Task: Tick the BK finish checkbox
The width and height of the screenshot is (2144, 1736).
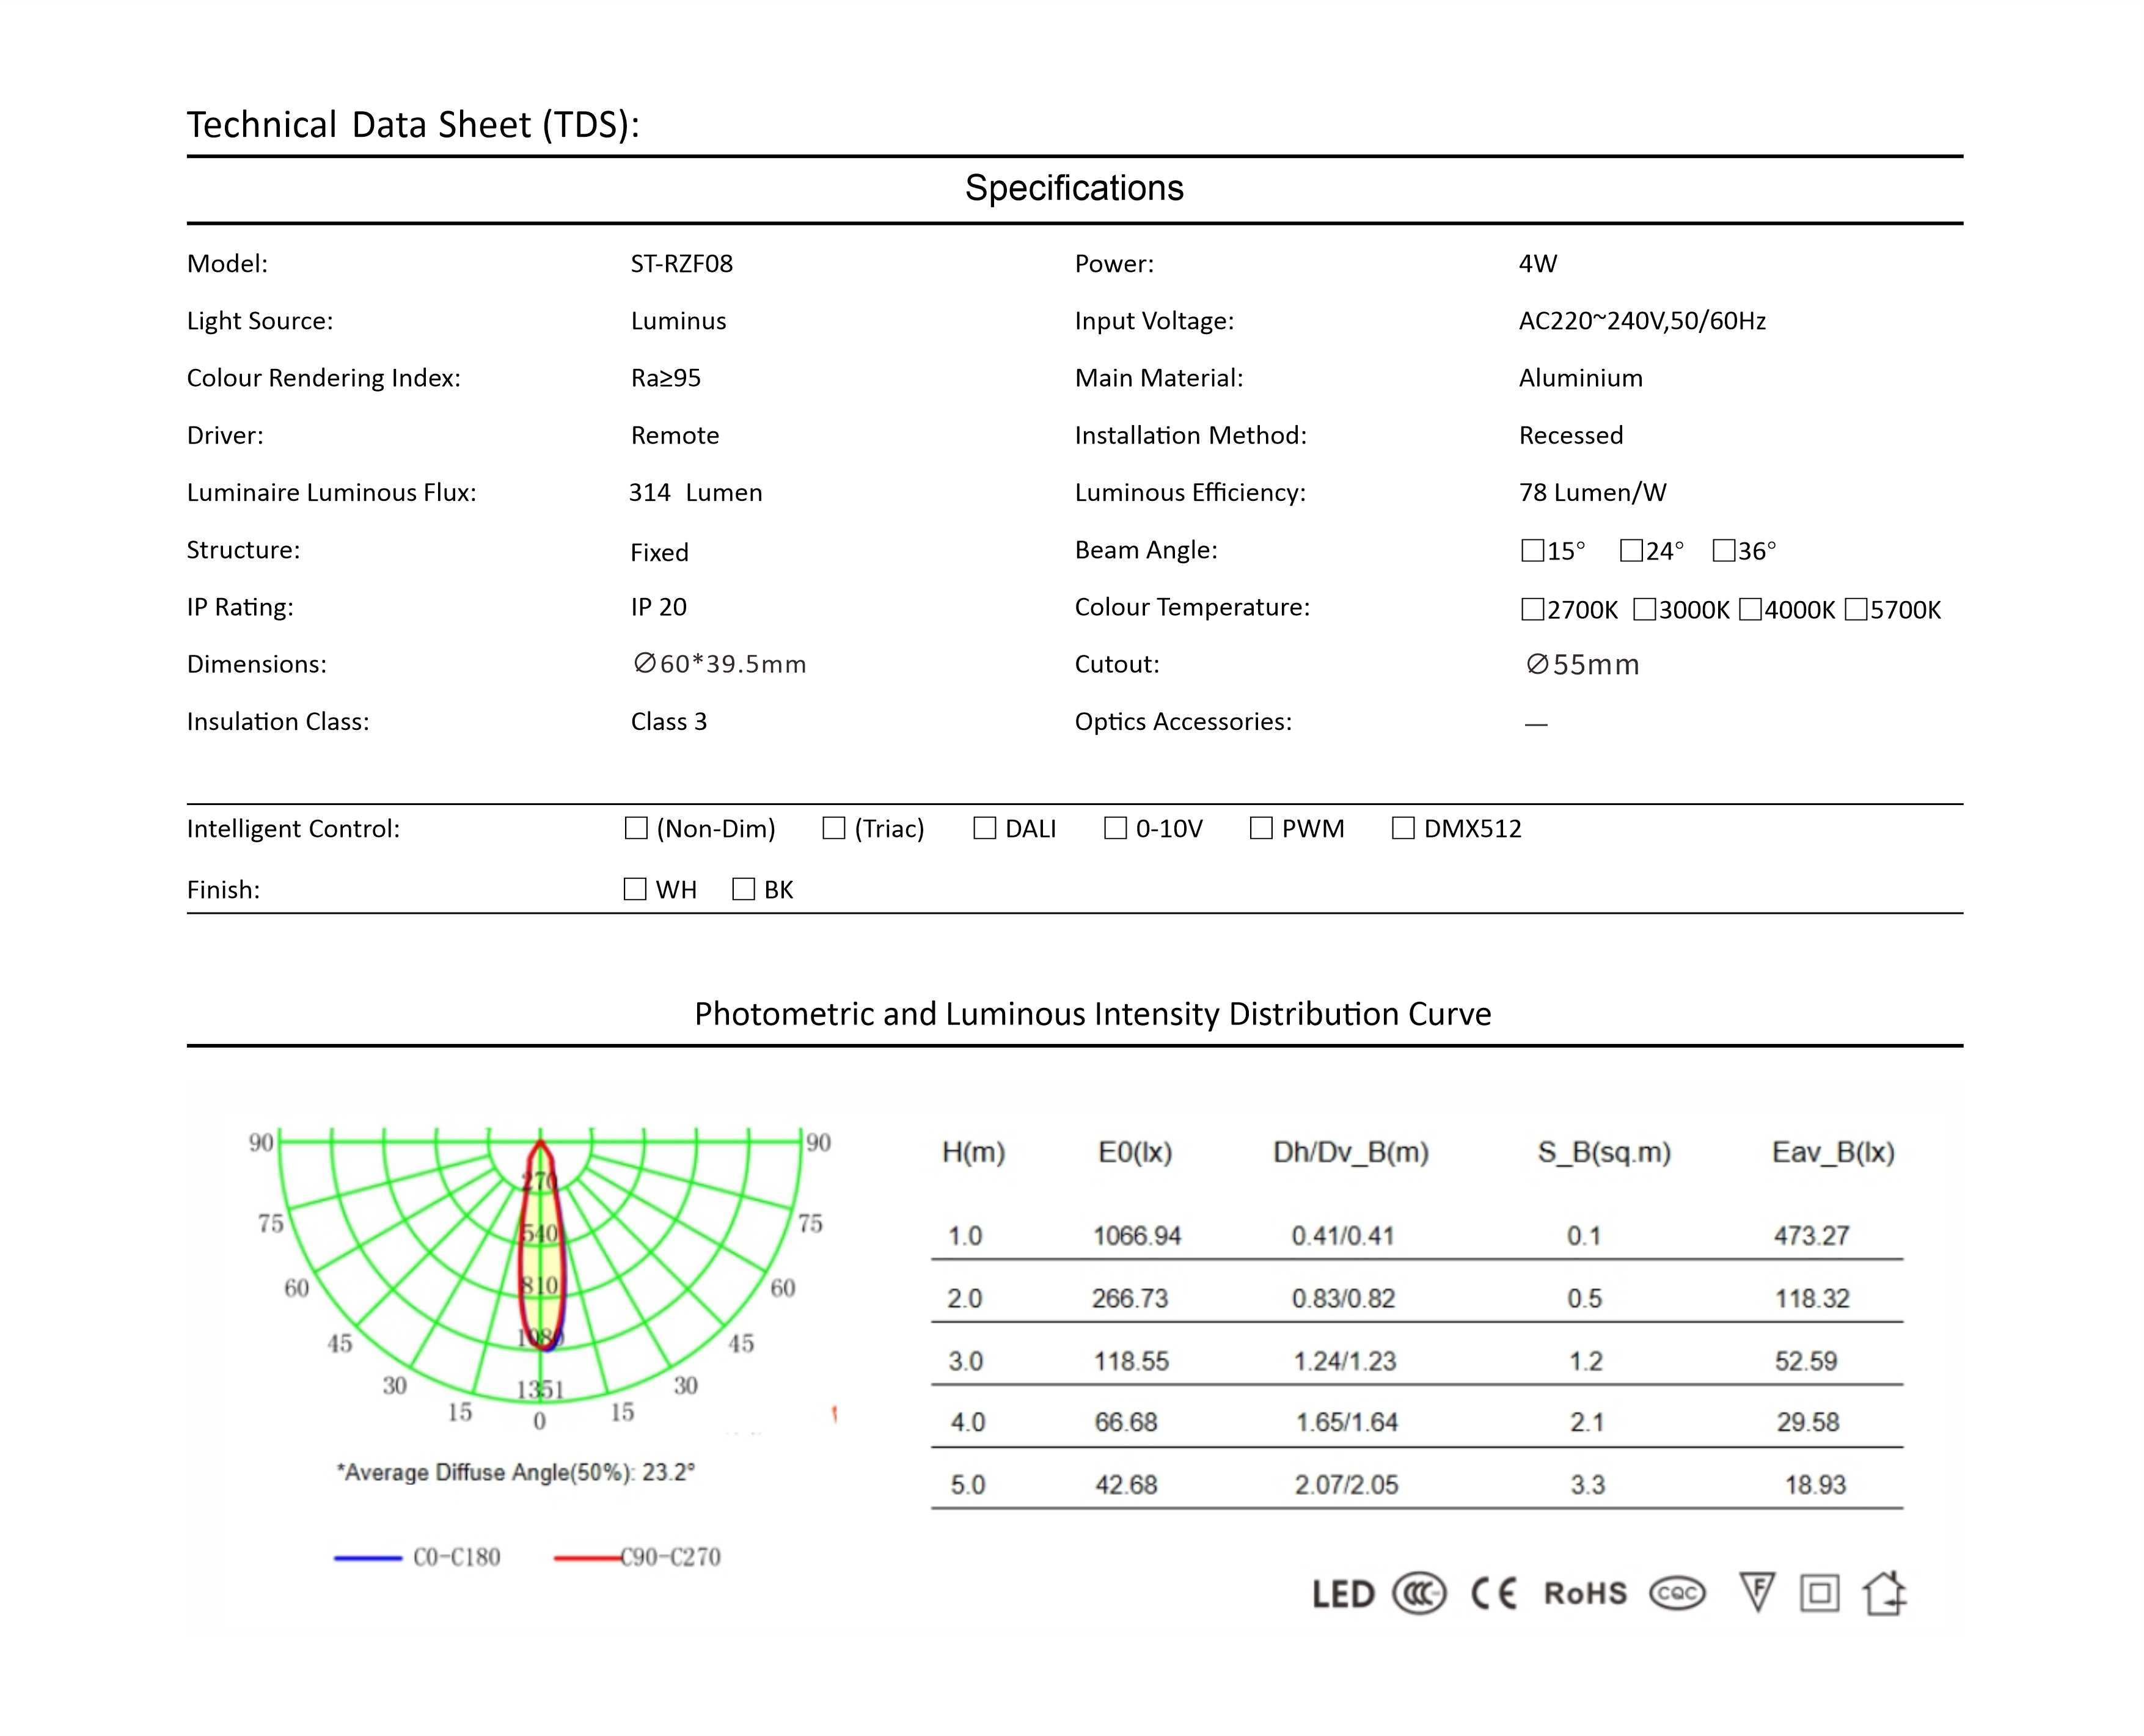Action: tap(743, 889)
